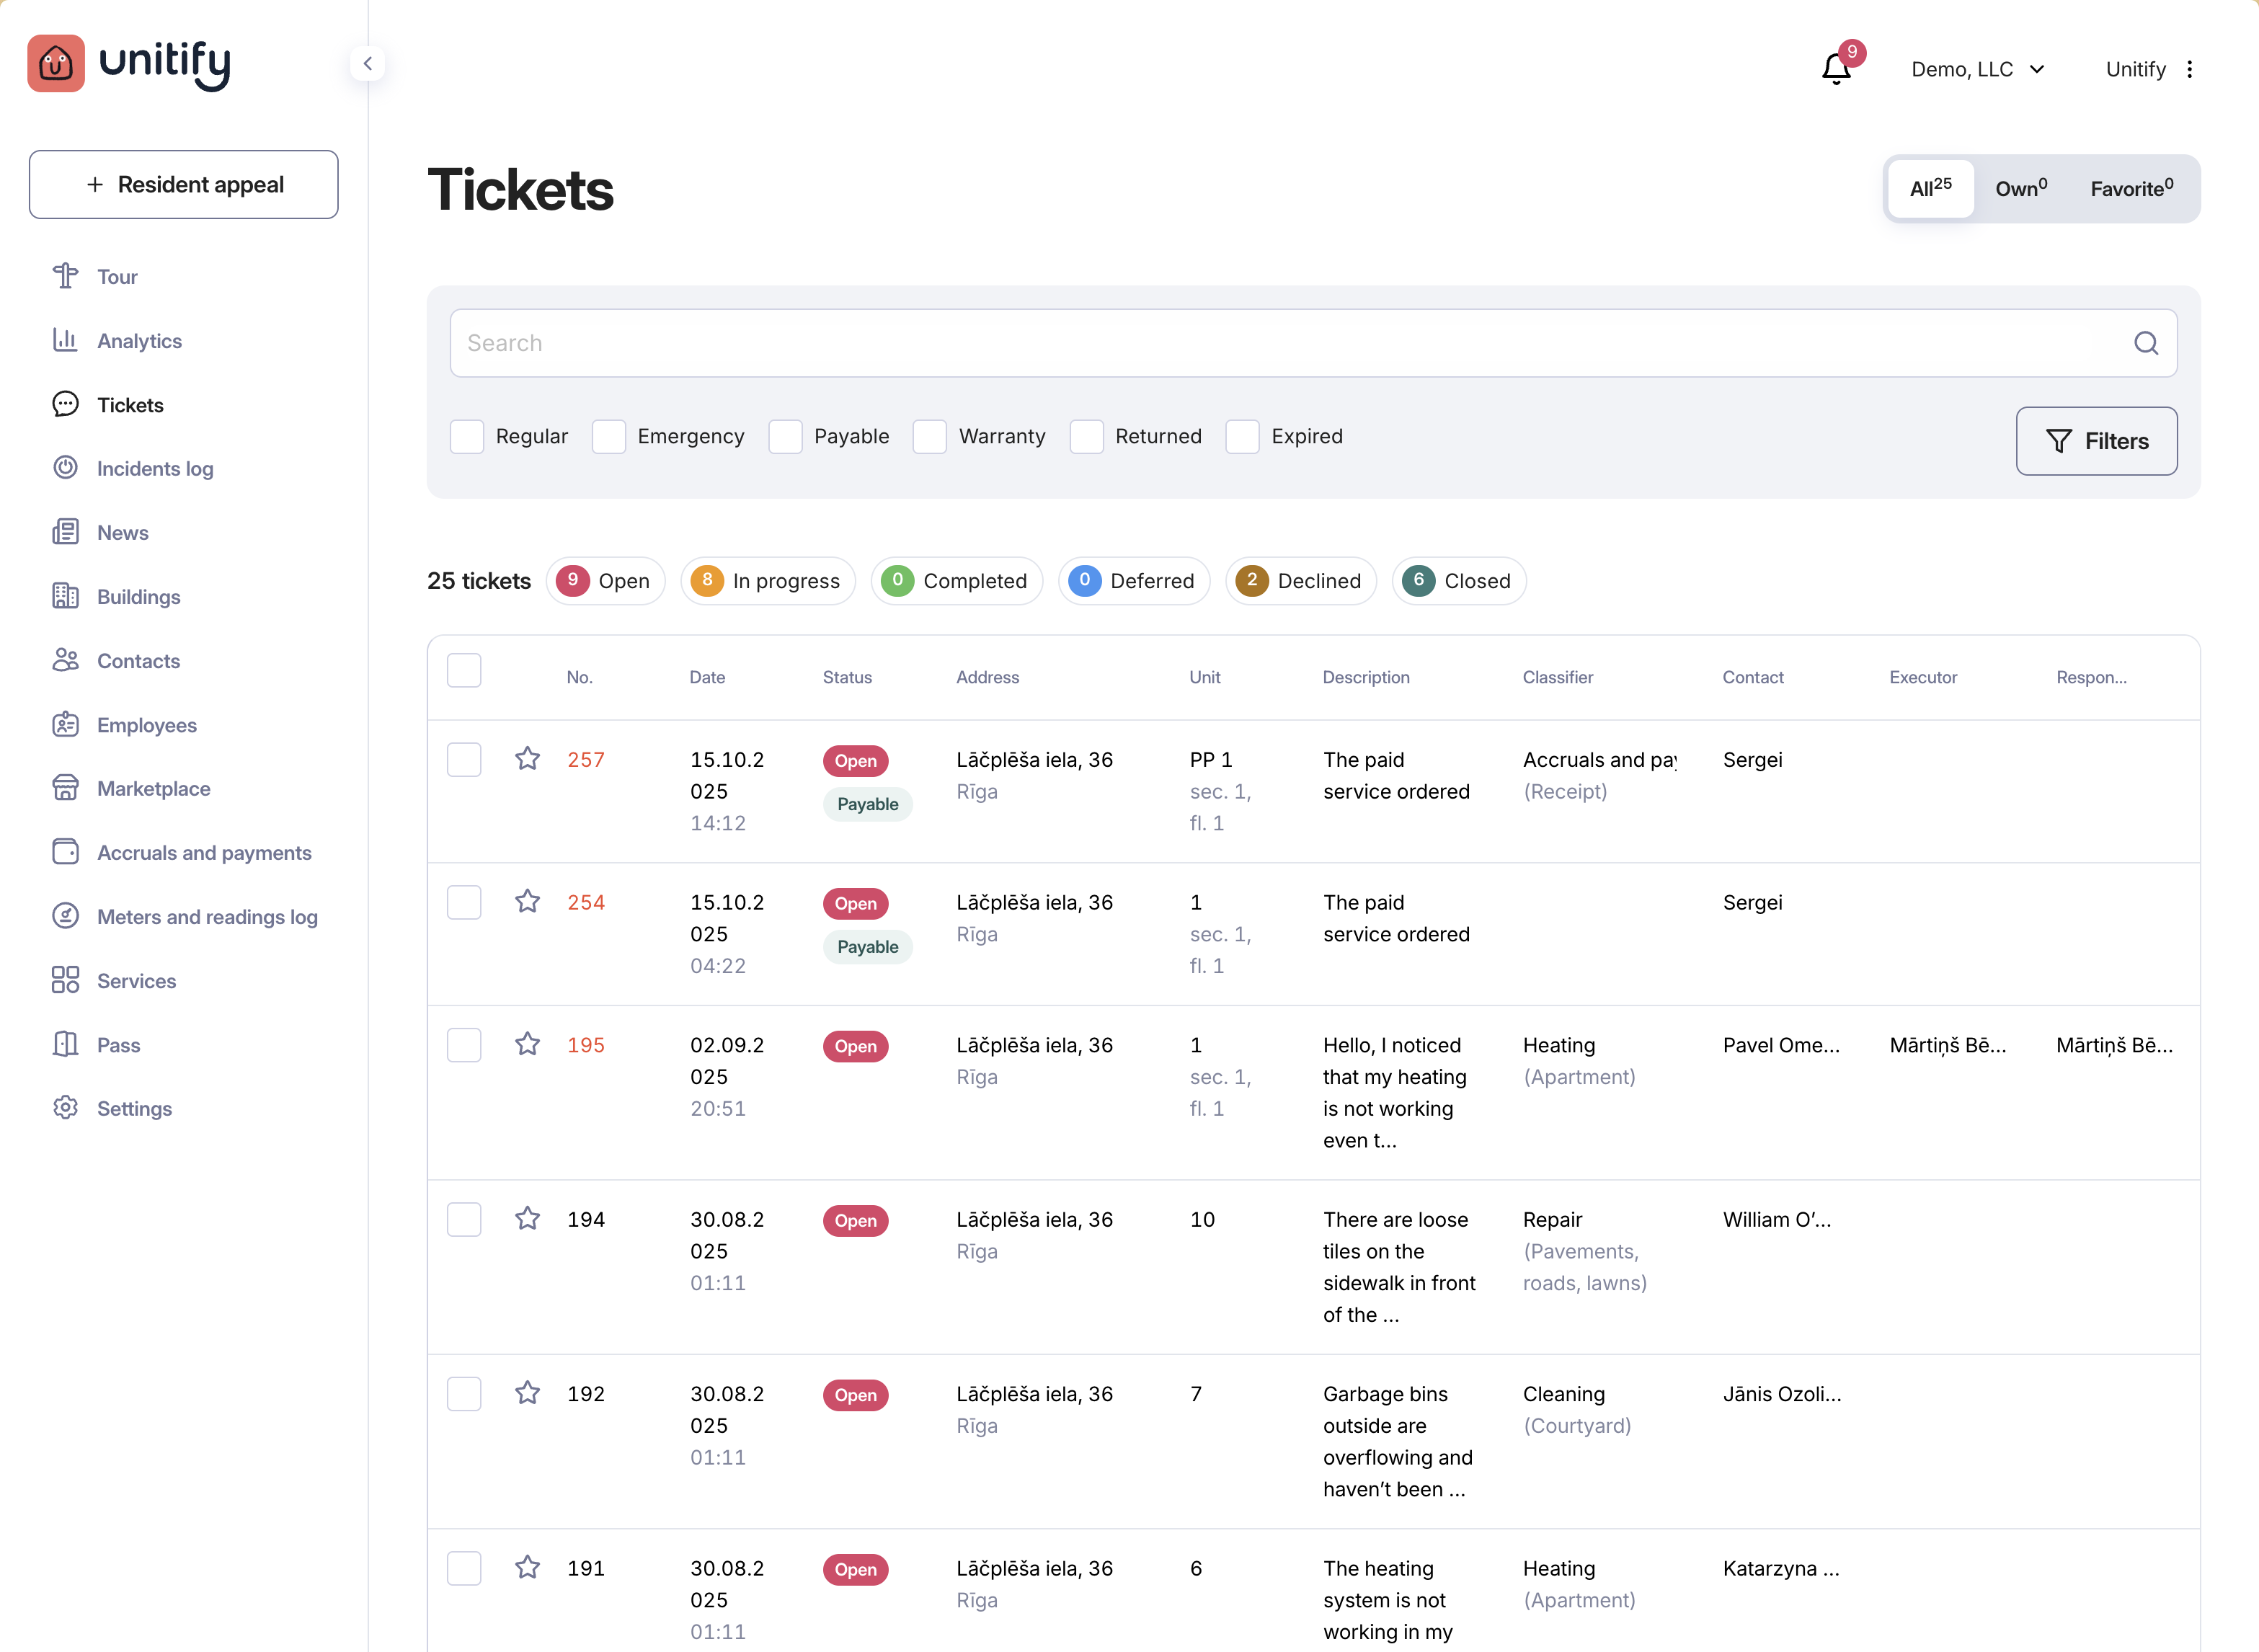Filter by the In progress status chip
This screenshot has height=1652, width=2259.
(x=767, y=581)
